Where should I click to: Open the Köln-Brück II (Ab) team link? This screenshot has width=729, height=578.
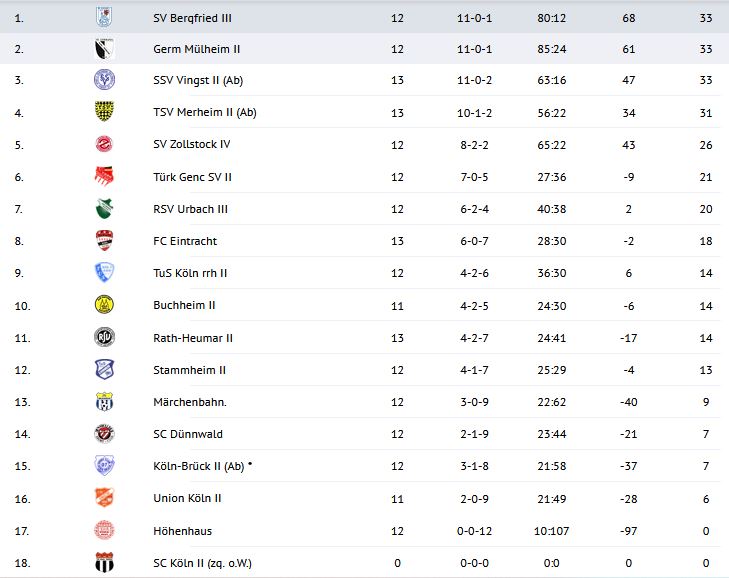(x=198, y=466)
